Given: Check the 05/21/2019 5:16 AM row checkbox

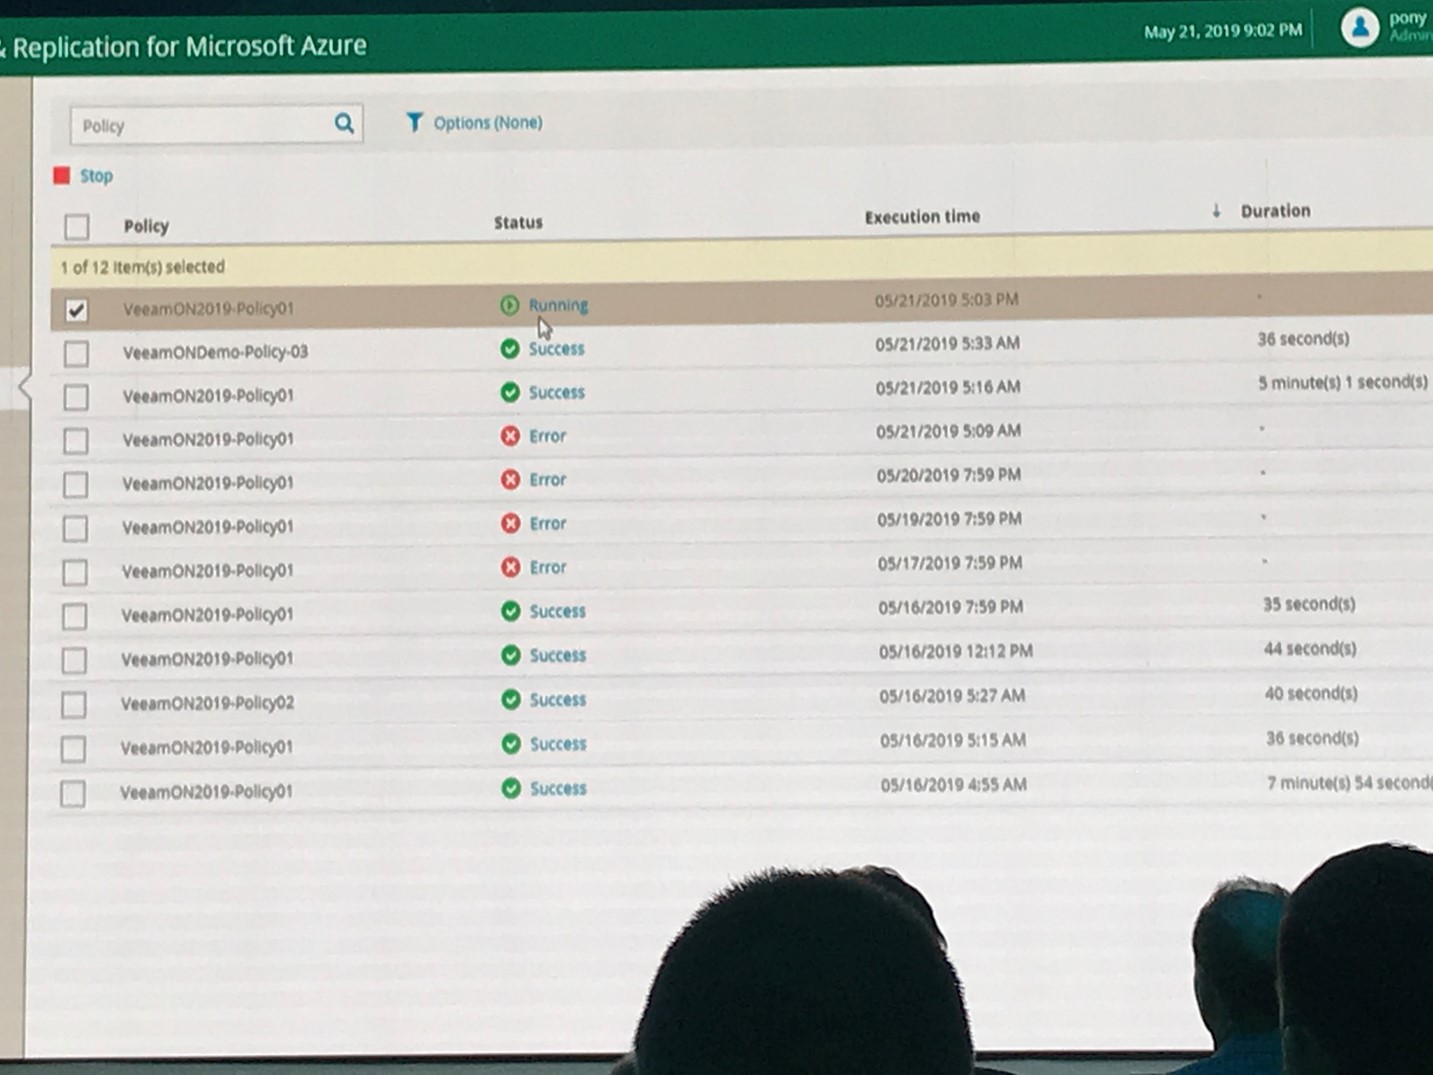Looking at the screenshot, I should [76, 397].
